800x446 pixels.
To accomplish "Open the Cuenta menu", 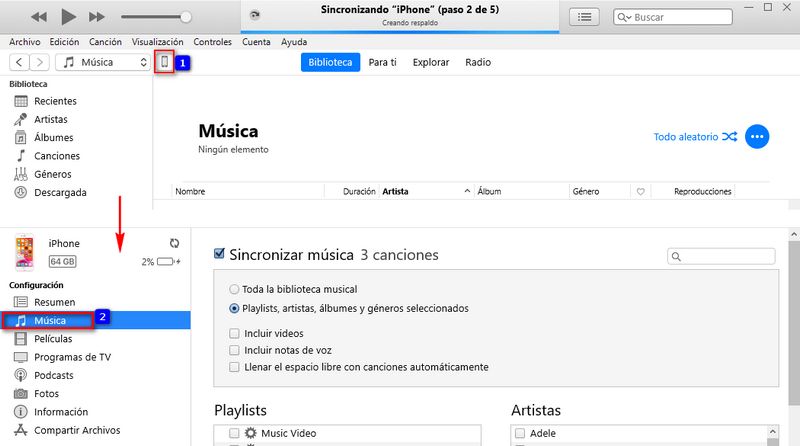I will (256, 42).
